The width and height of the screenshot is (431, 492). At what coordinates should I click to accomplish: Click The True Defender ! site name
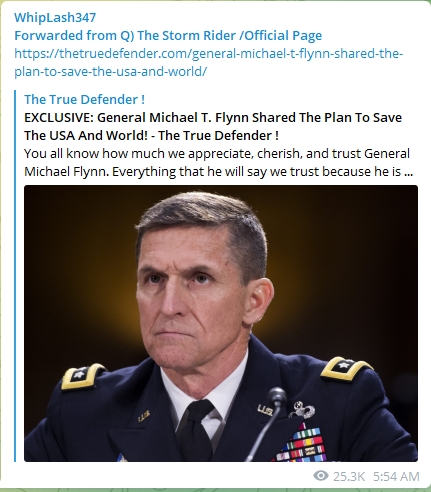(84, 99)
